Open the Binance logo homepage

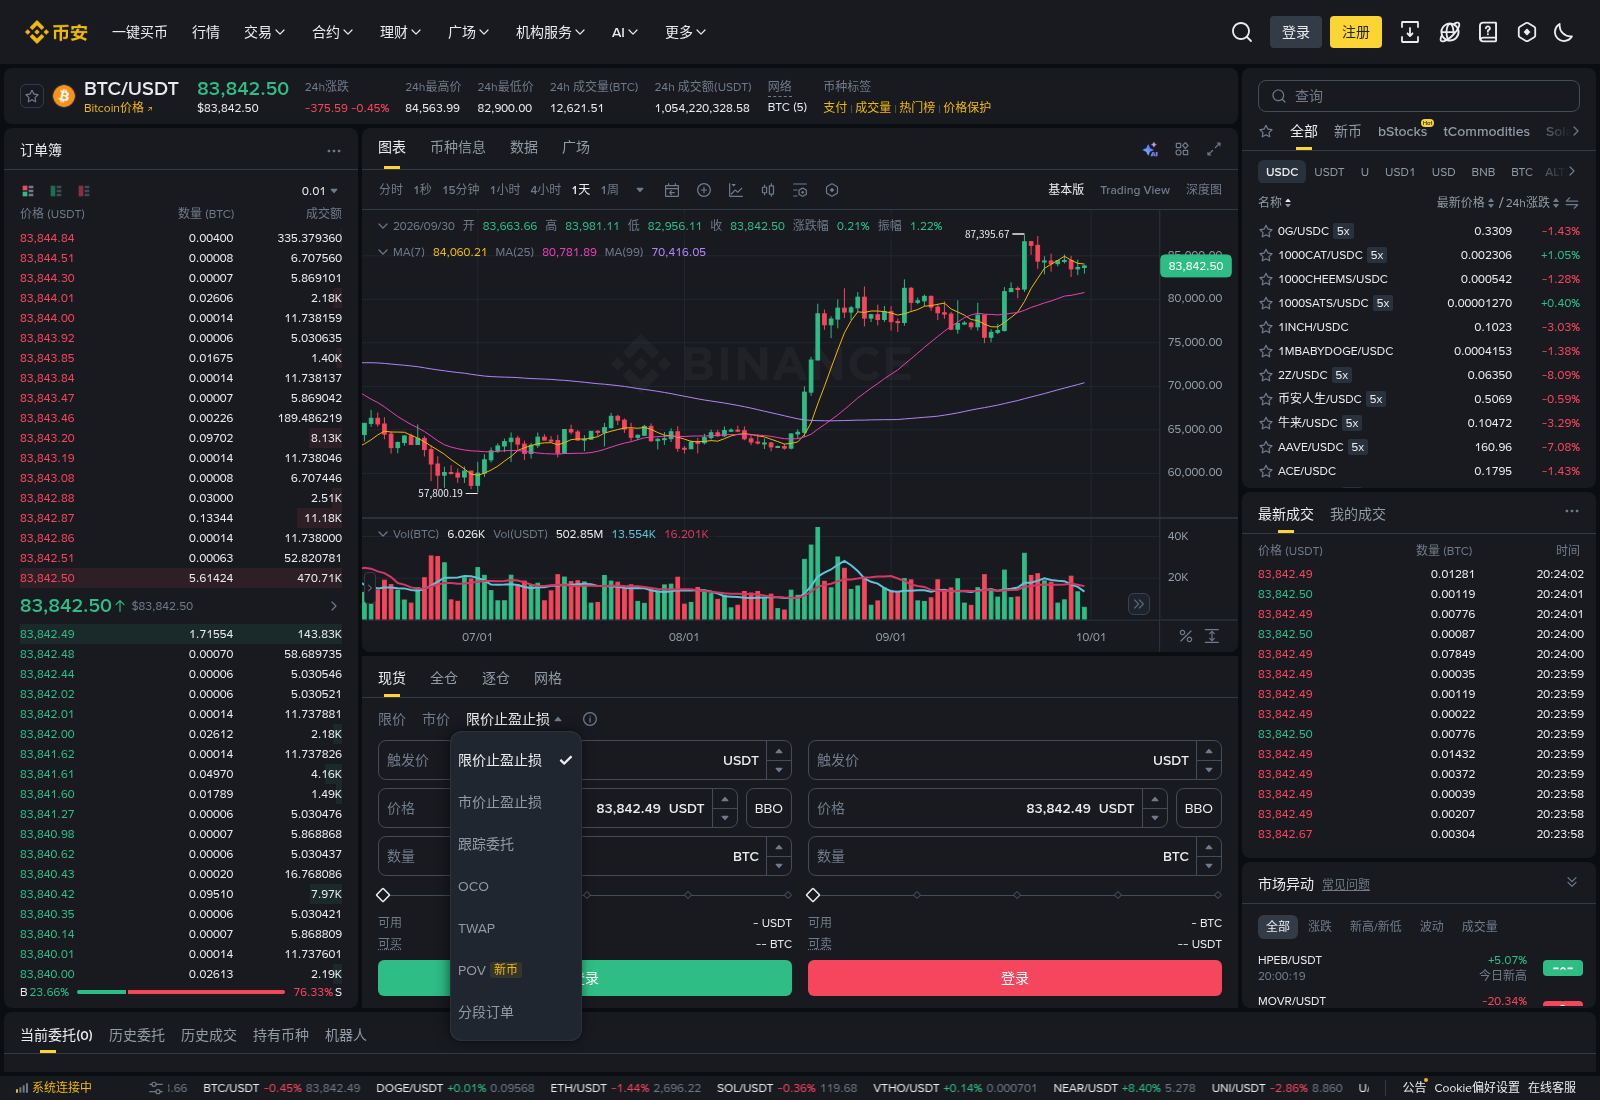56,33
